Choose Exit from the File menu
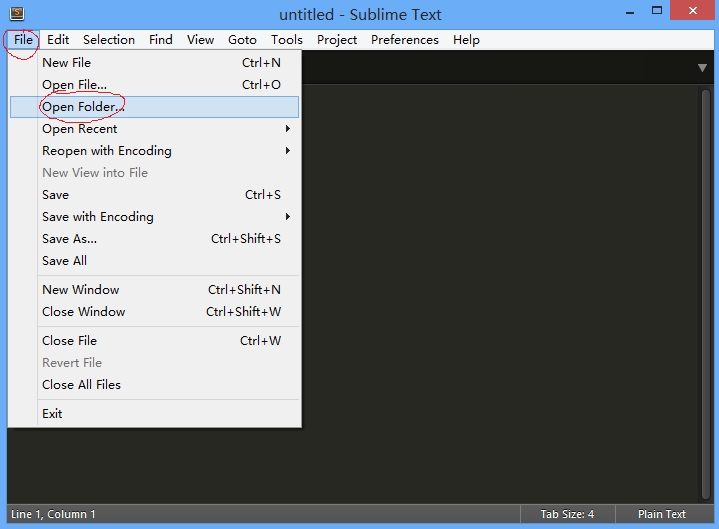This screenshot has width=719, height=529. click(155, 414)
